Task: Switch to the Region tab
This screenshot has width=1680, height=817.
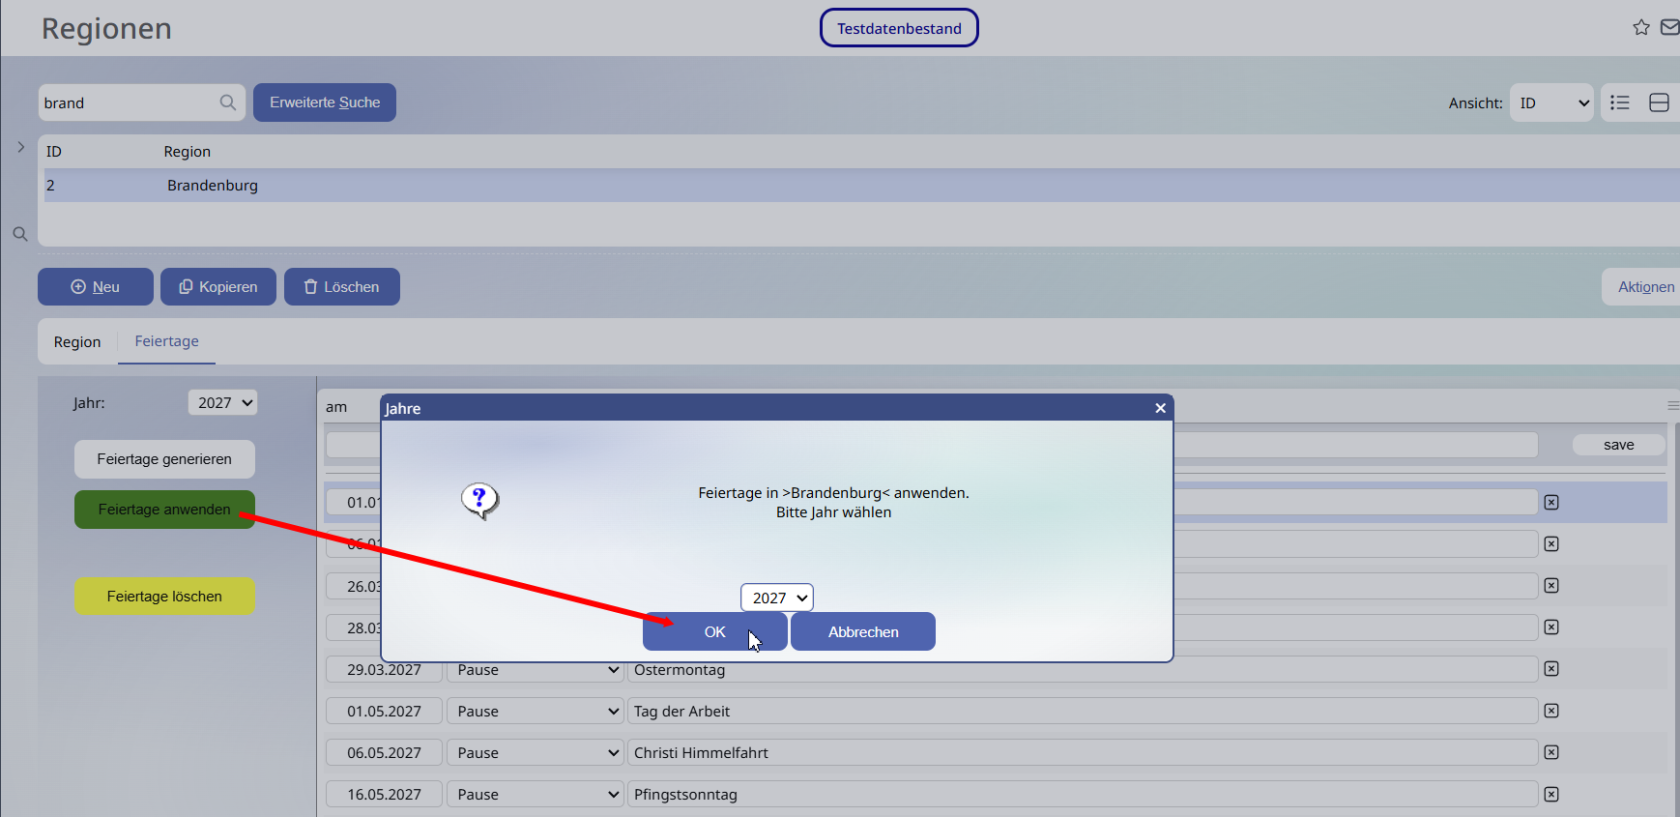Action: point(77,342)
